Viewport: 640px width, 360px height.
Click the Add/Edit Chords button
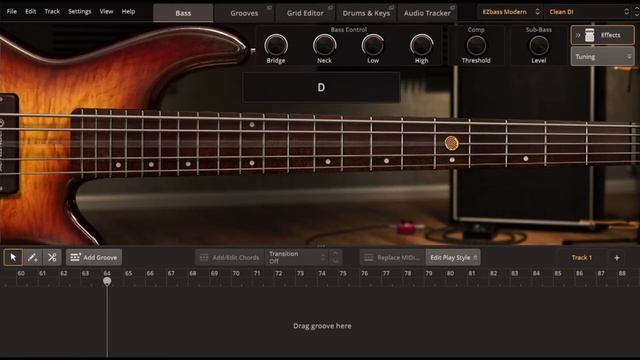[x=230, y=258]
